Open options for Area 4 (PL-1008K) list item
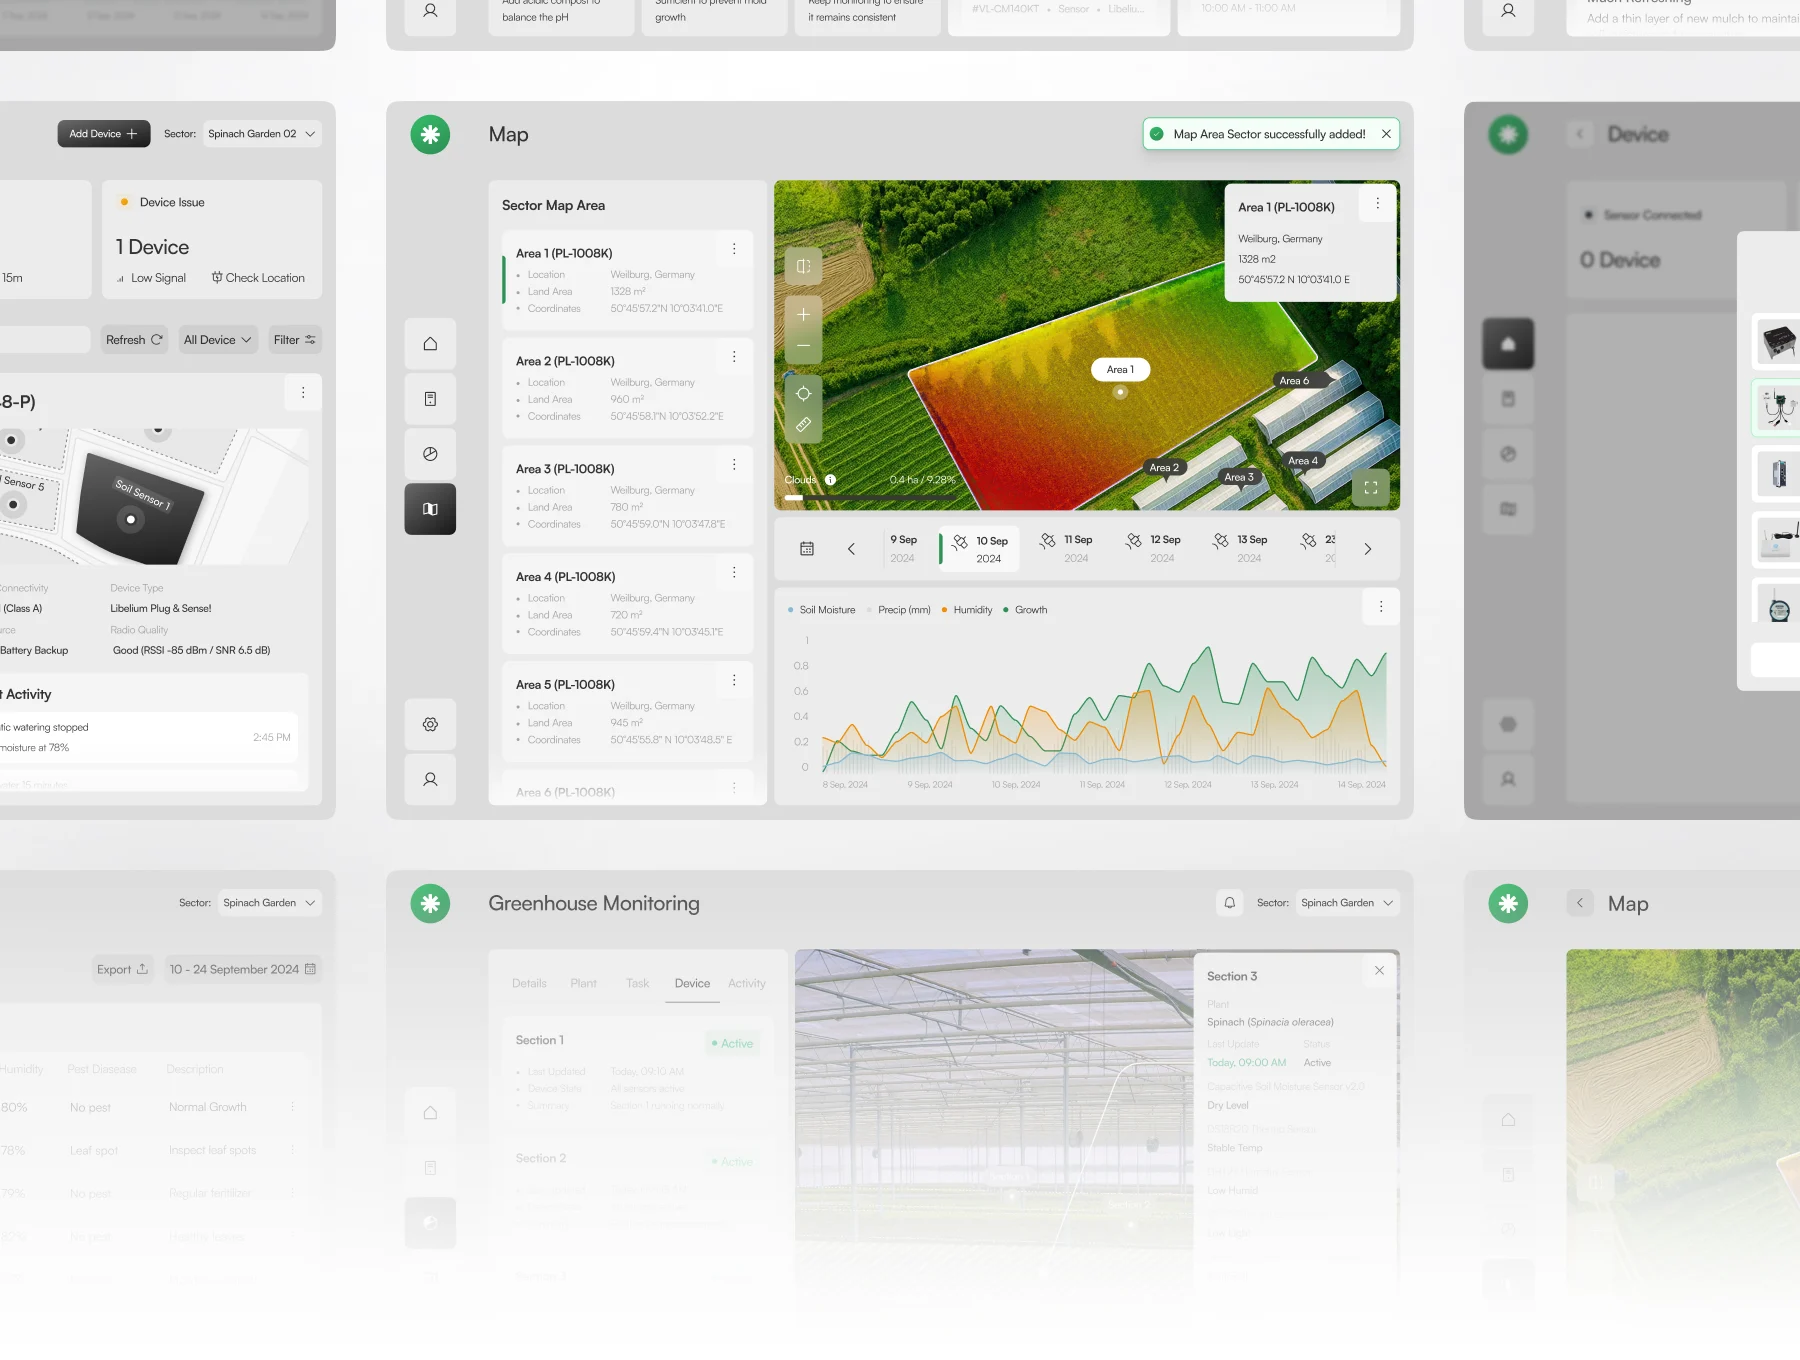 click(x=734, y=573)
